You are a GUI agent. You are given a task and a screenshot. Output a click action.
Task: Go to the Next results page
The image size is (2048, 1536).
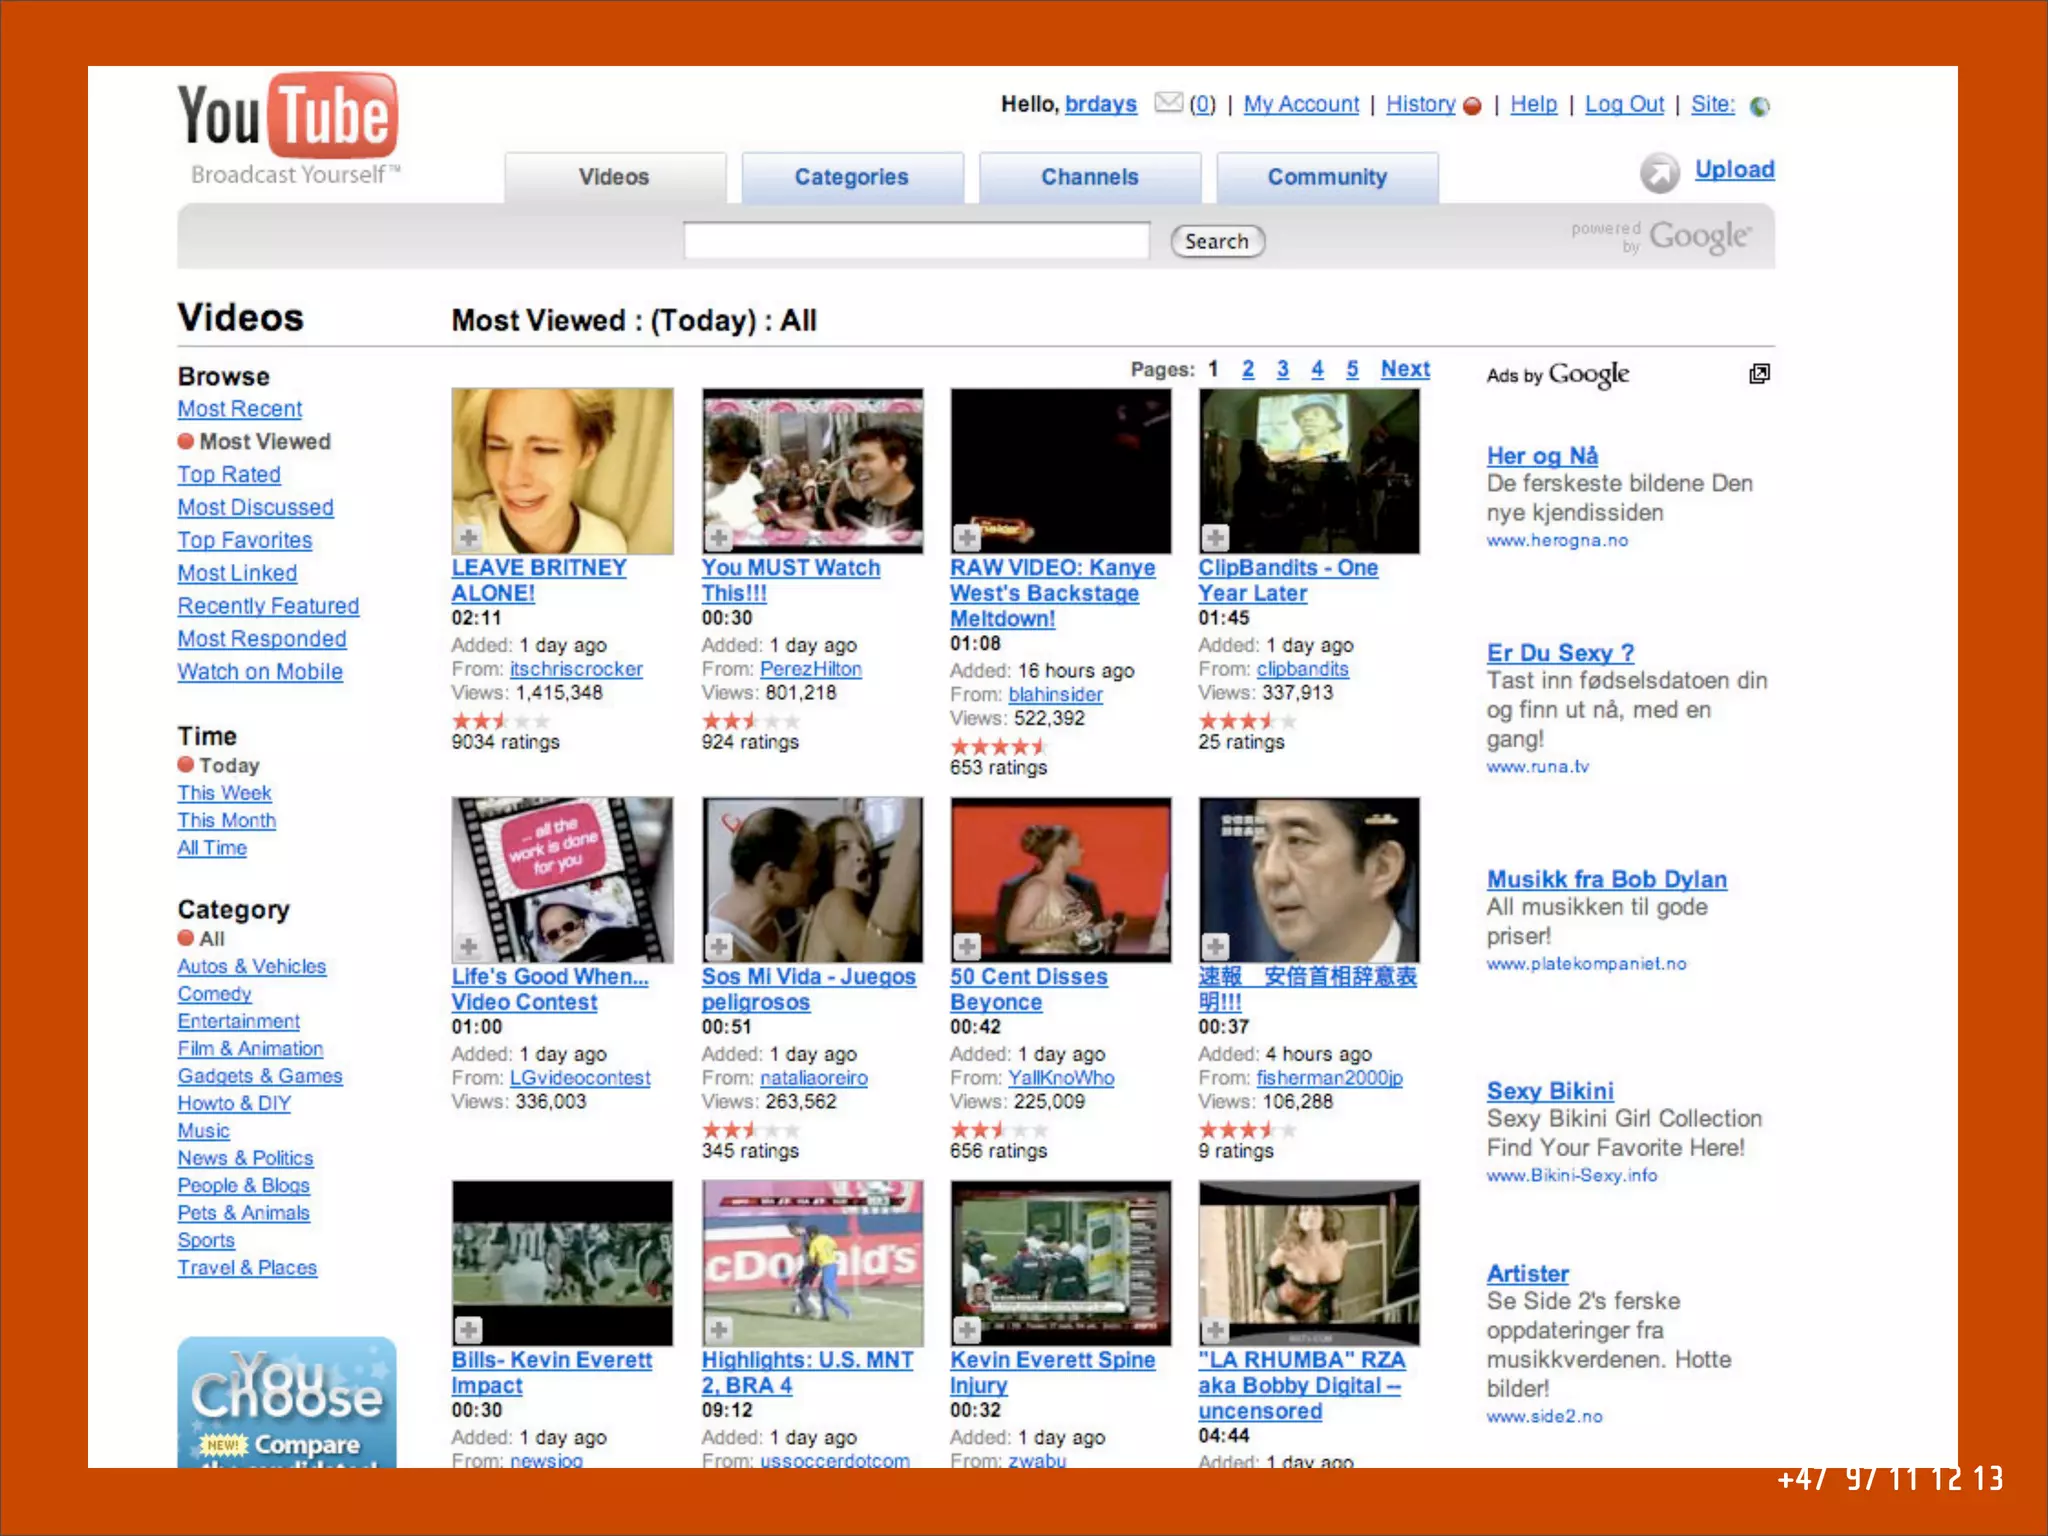click(1404, 369)
